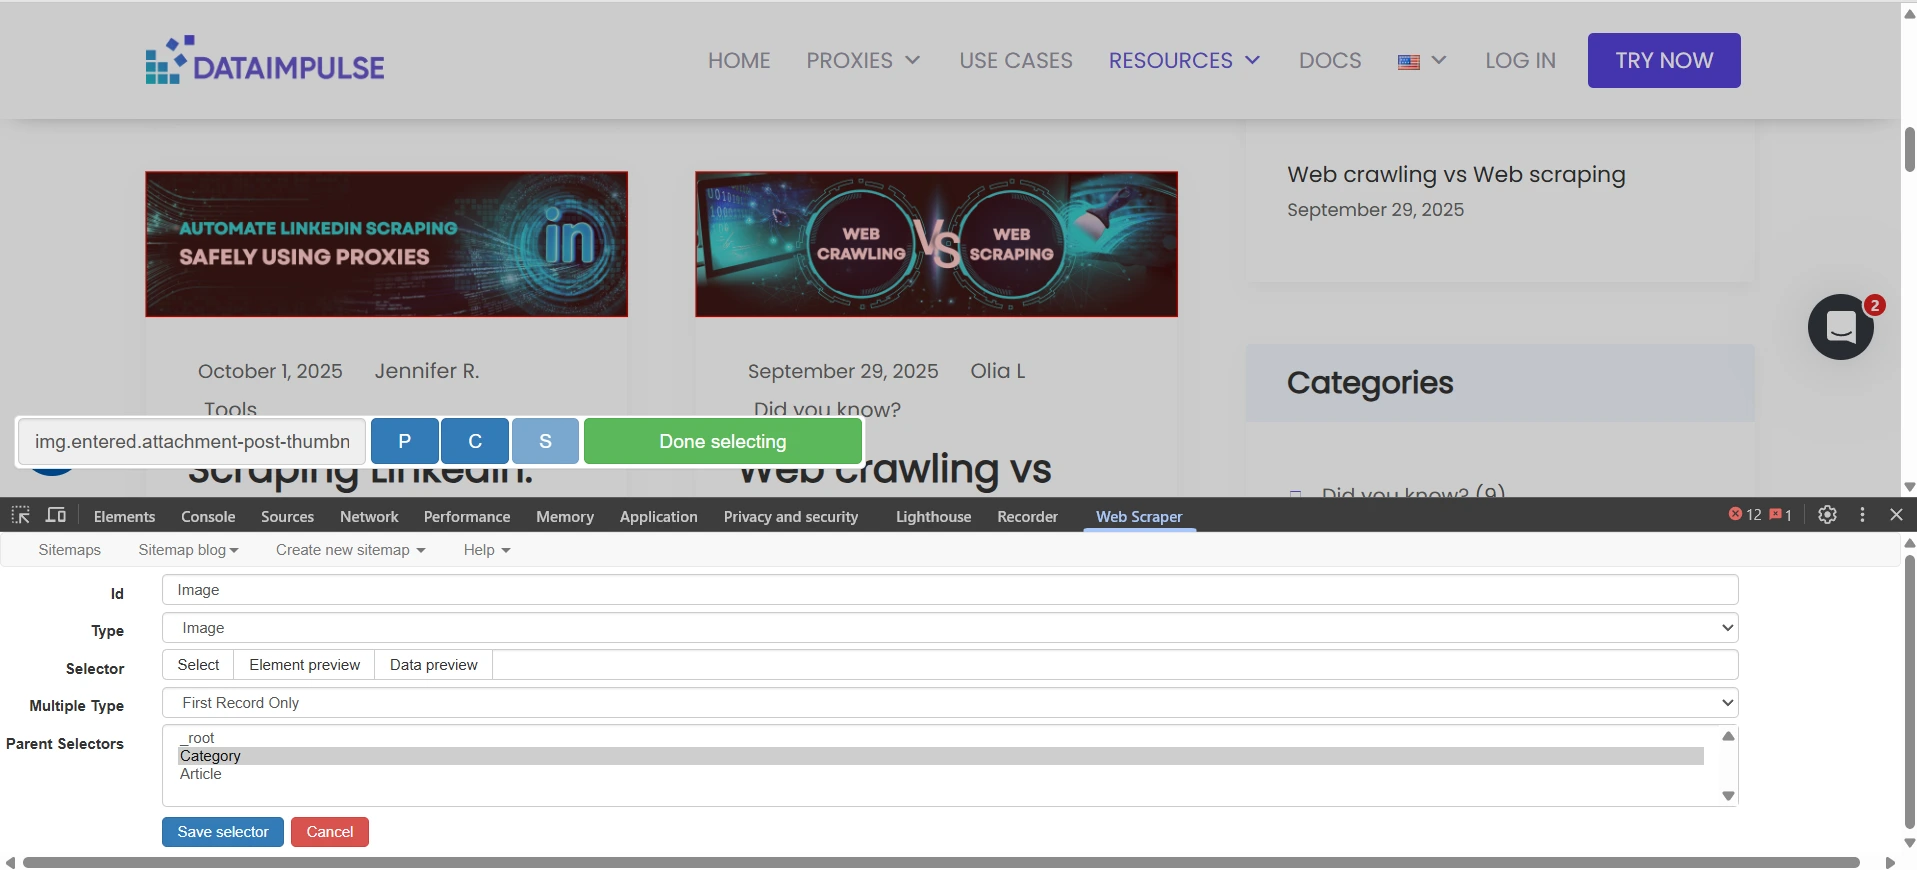Click the issues counter flag icon
This screenshot has height=870, width=1917.
pos(1780,515)
